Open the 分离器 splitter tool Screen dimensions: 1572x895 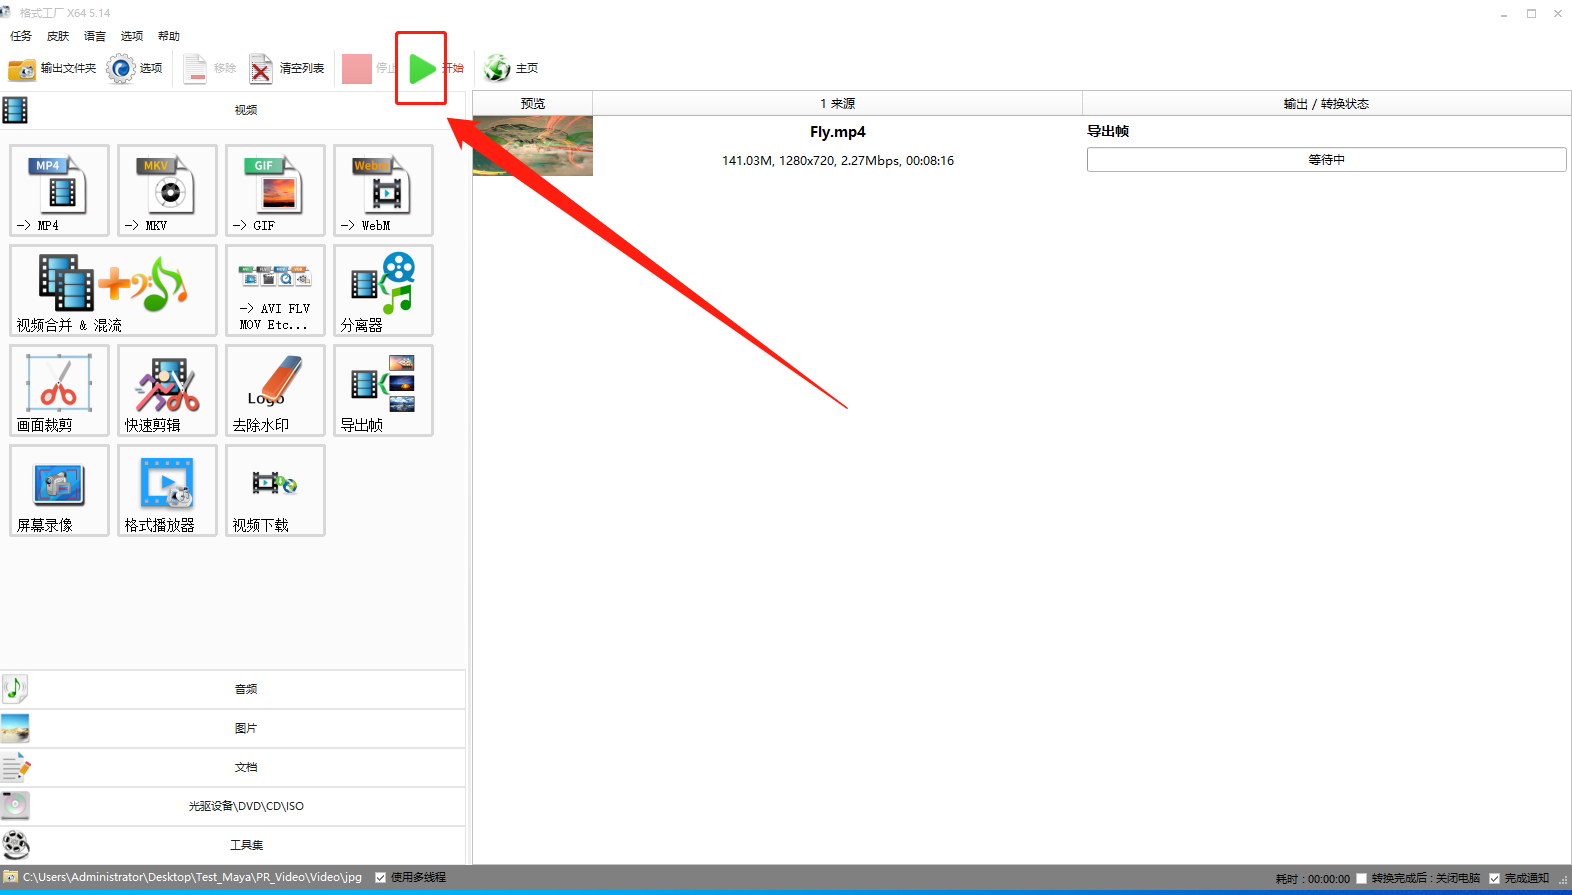pos(383,290)
